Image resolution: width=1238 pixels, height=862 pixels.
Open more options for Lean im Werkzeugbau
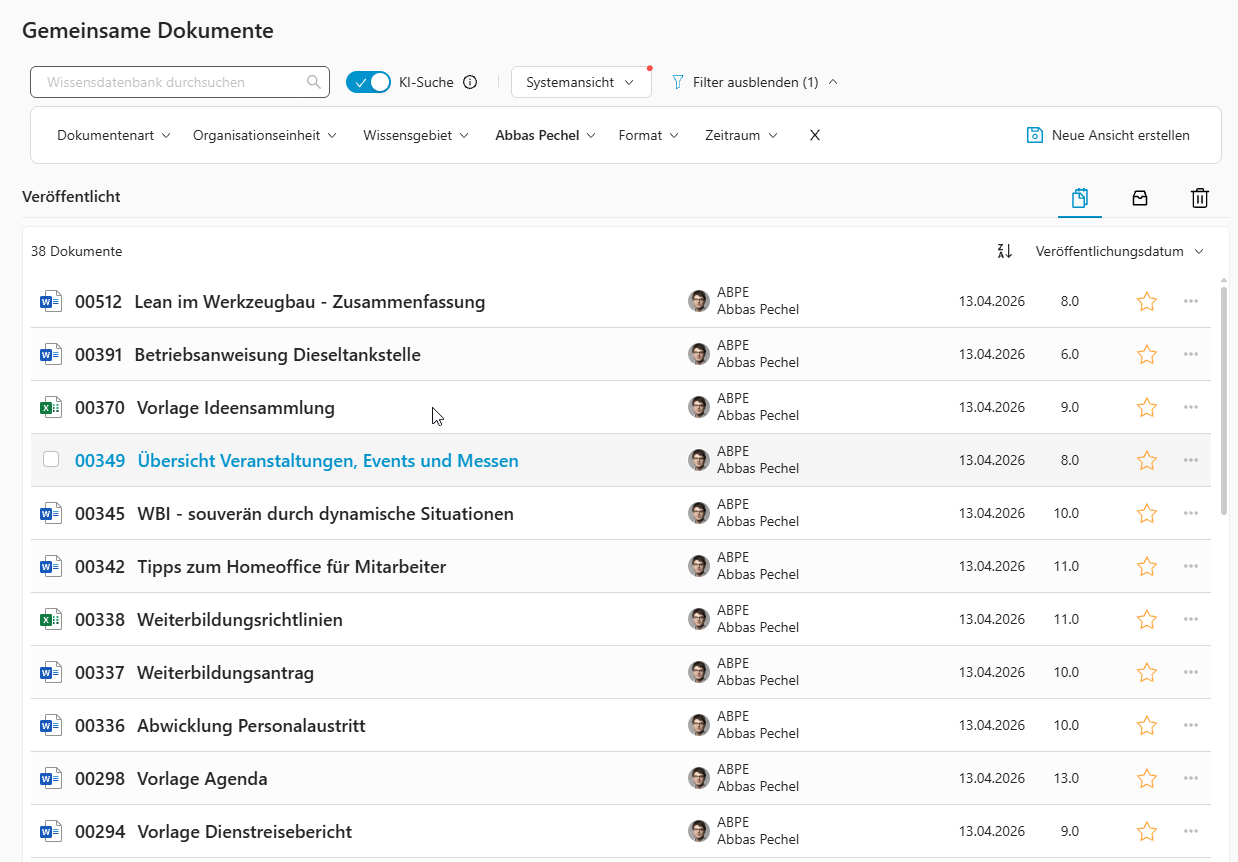(x=1190, y=301)
